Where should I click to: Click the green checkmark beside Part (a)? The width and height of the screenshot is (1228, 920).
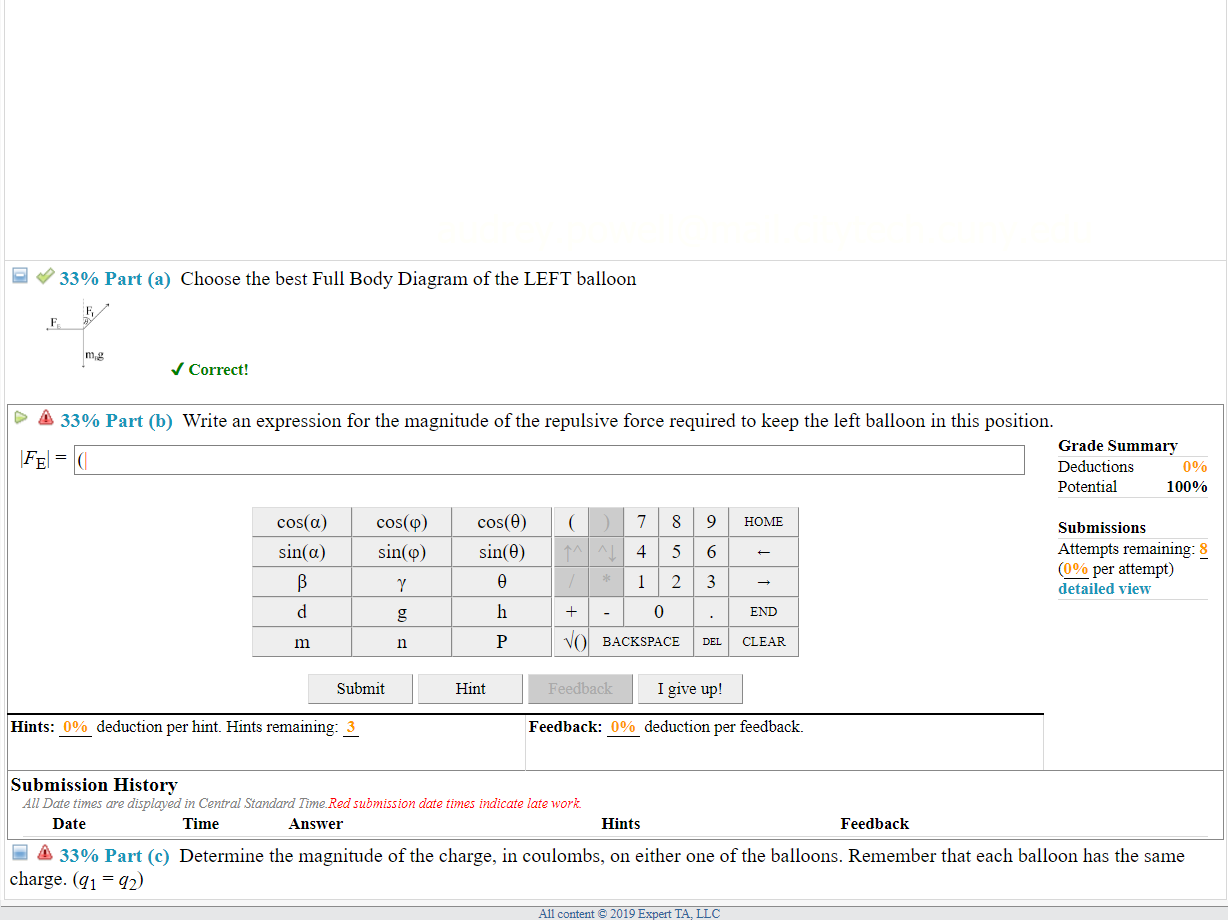[x=44, y=278]
